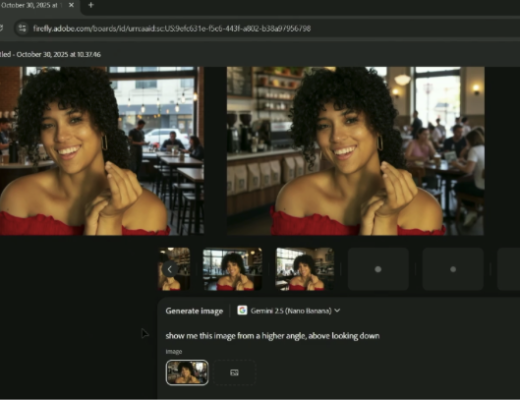This screenshot has width=520, height=400.
Task: Select the second loading placeholder tile
Action: click(453, 269)
